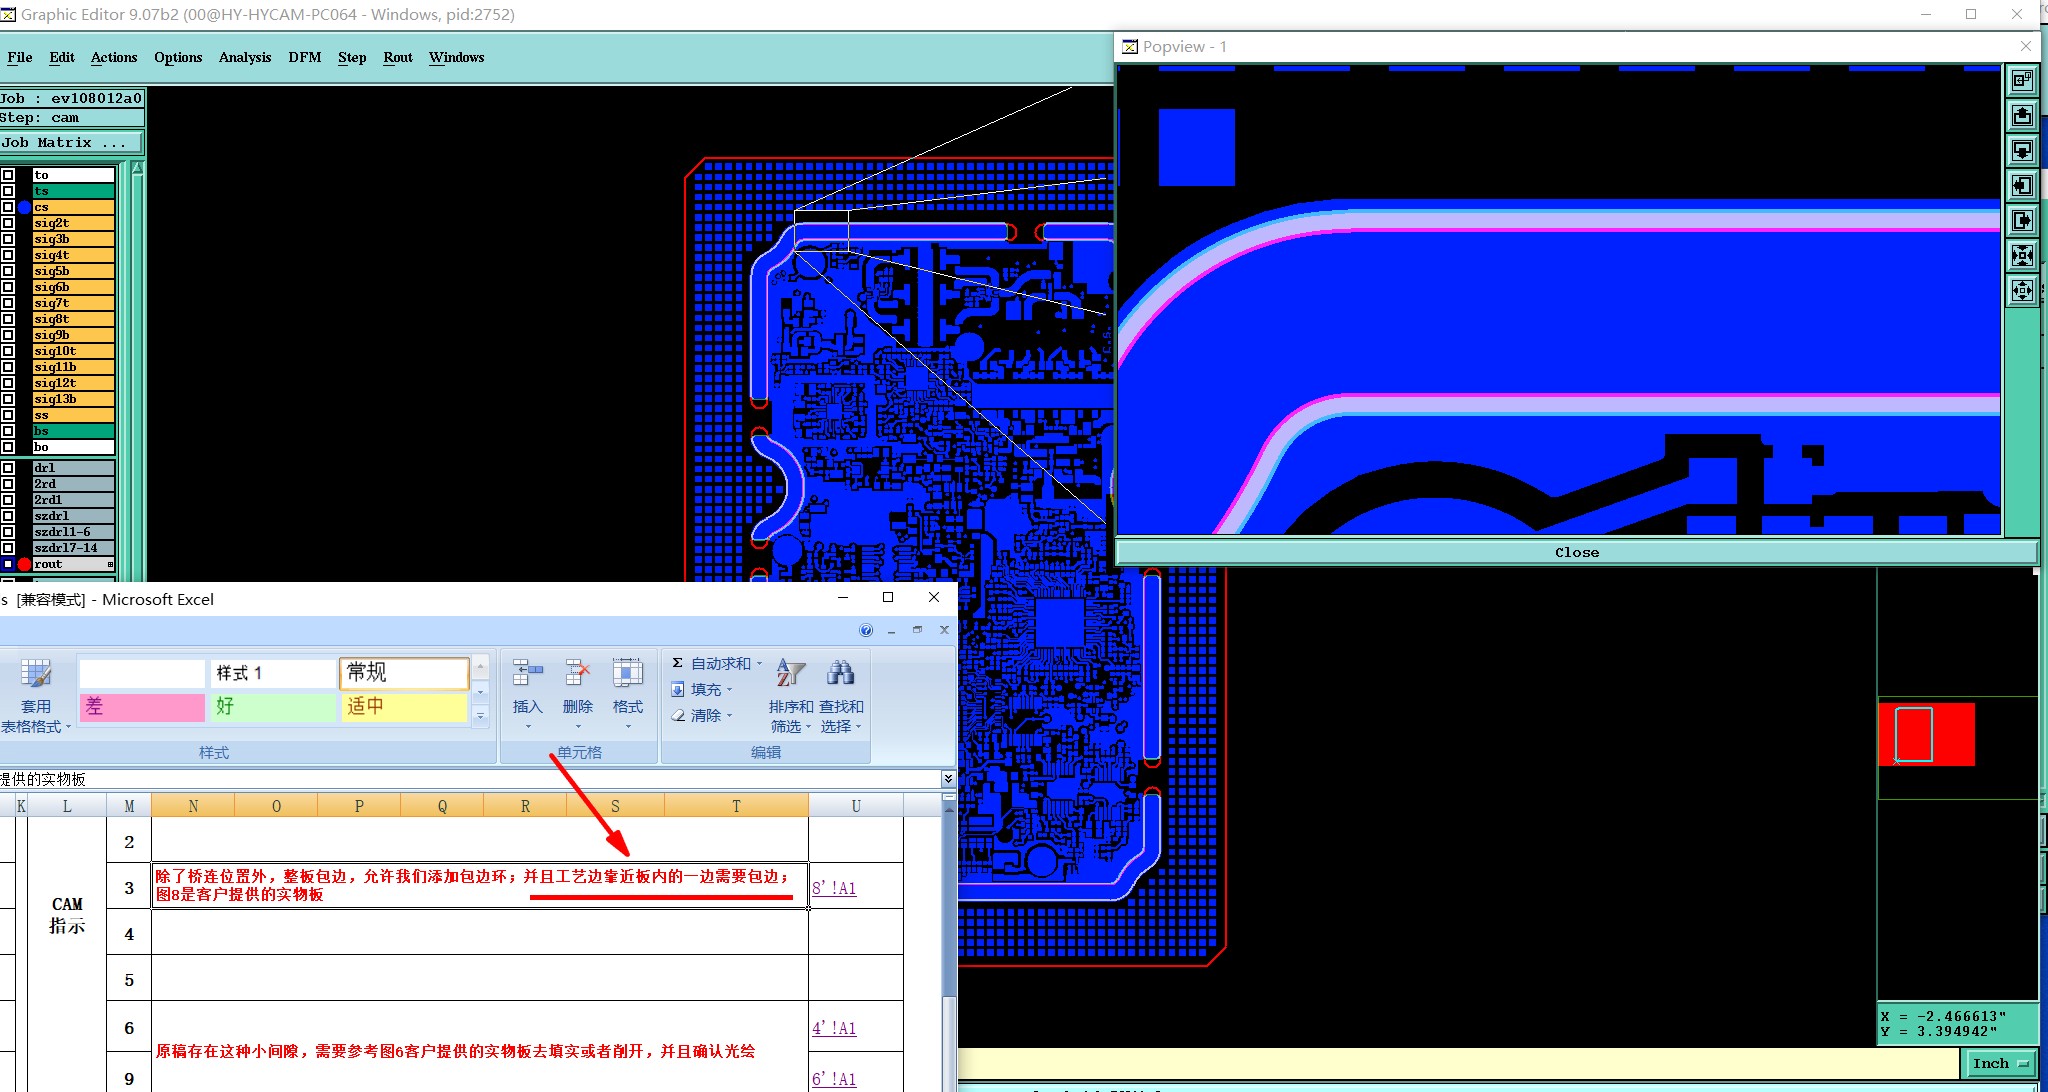The height and width of the screenshot is (1092, 2048).
Task: Click the pan left icon in Popview
Action: (x=2022, y=185)
